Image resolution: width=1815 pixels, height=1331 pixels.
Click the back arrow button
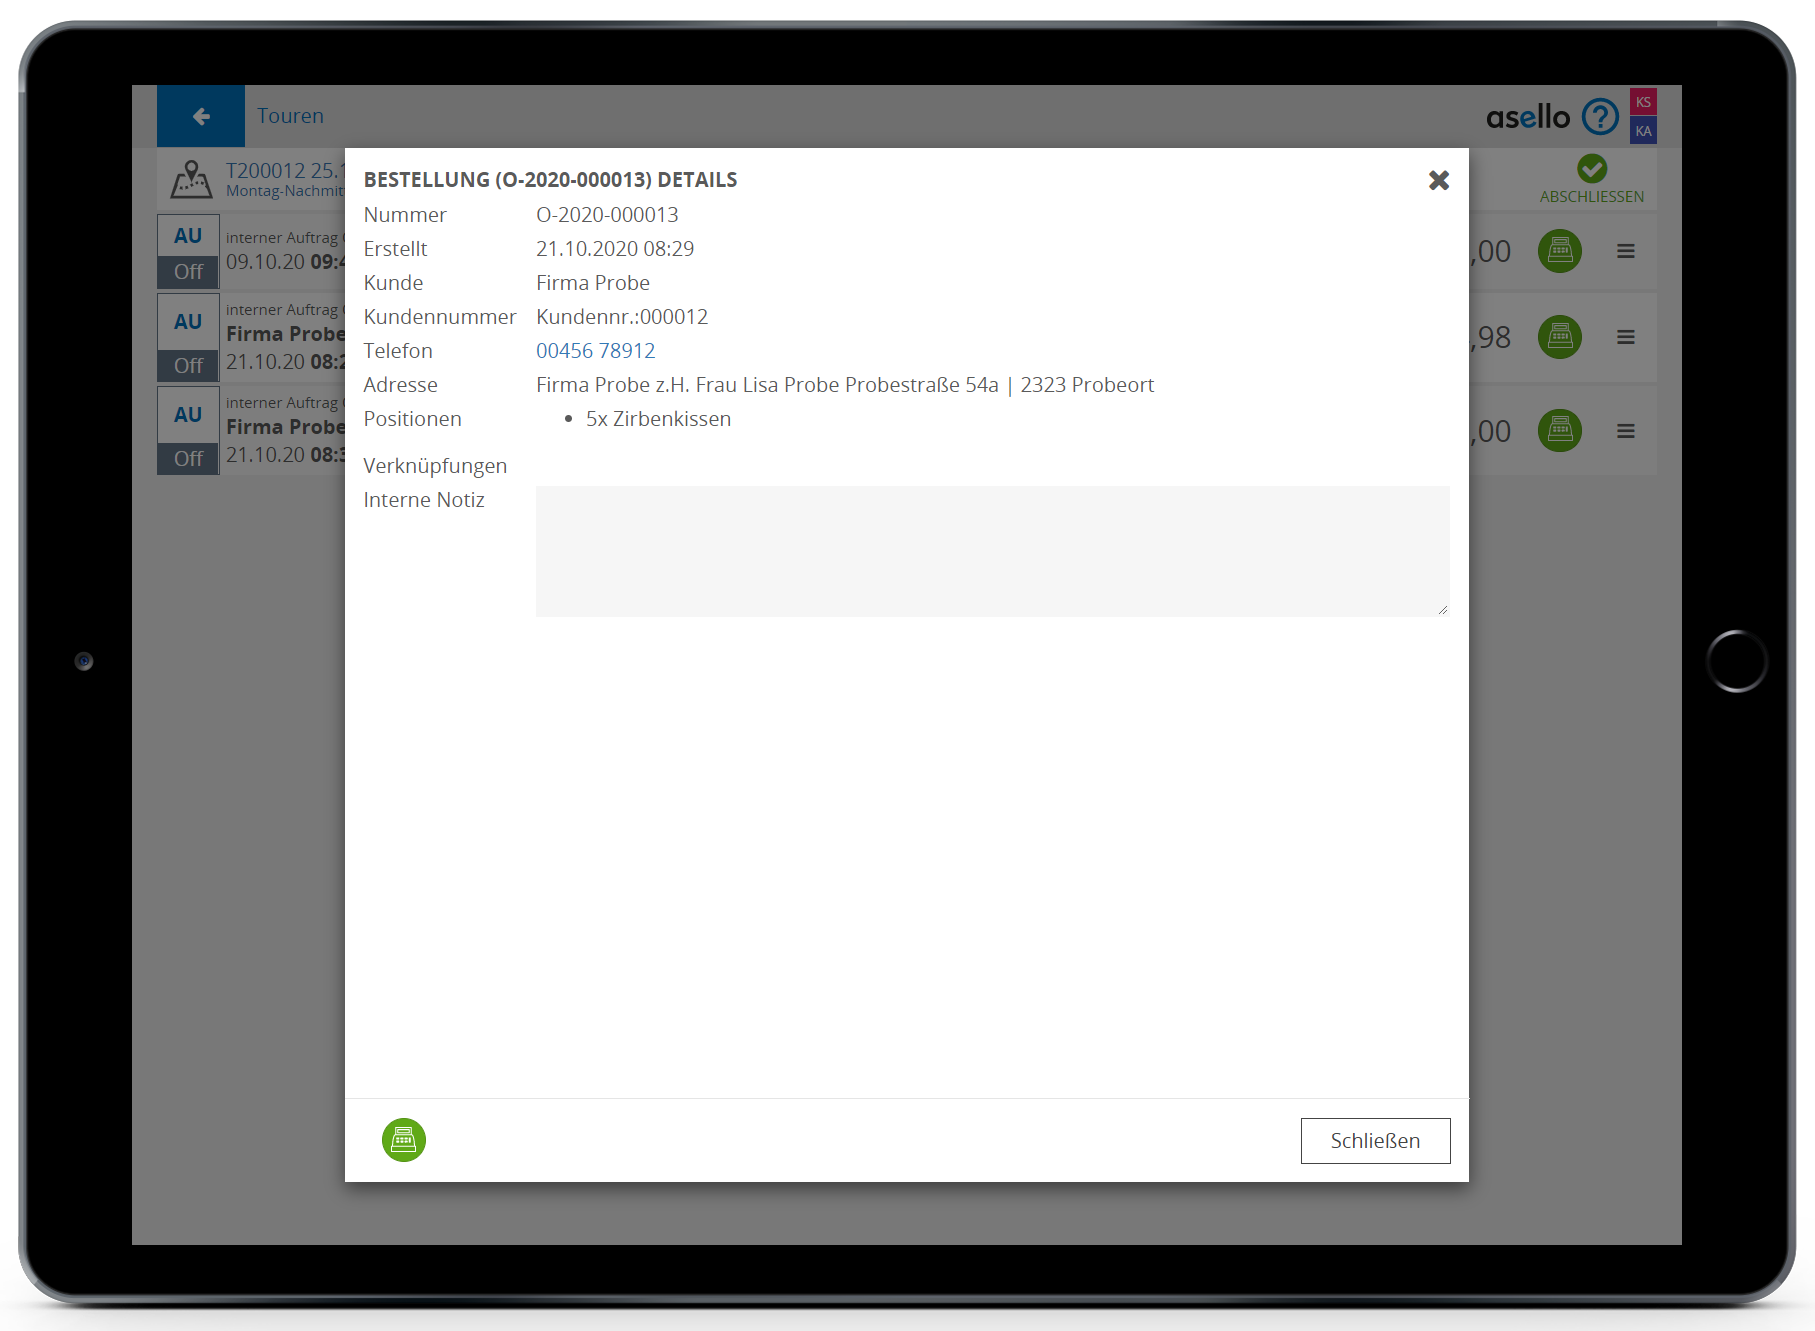(201, 116)
